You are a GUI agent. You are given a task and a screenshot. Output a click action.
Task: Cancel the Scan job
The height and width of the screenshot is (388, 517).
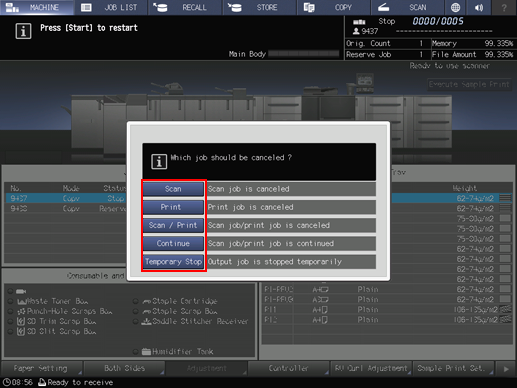173,189
